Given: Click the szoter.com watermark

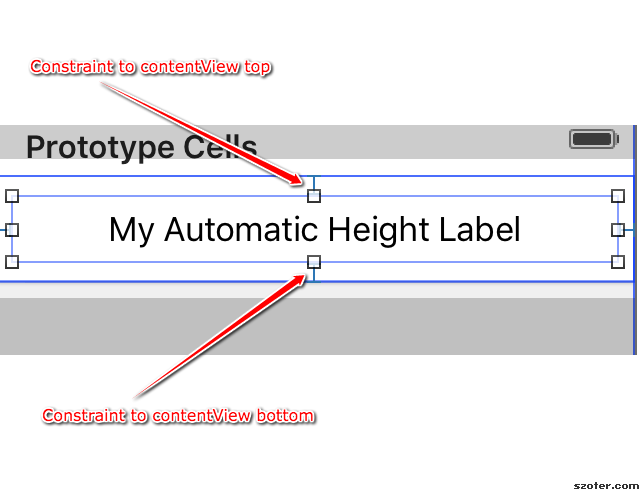Looking at the screenshot, I should click(x=607, y=486).
